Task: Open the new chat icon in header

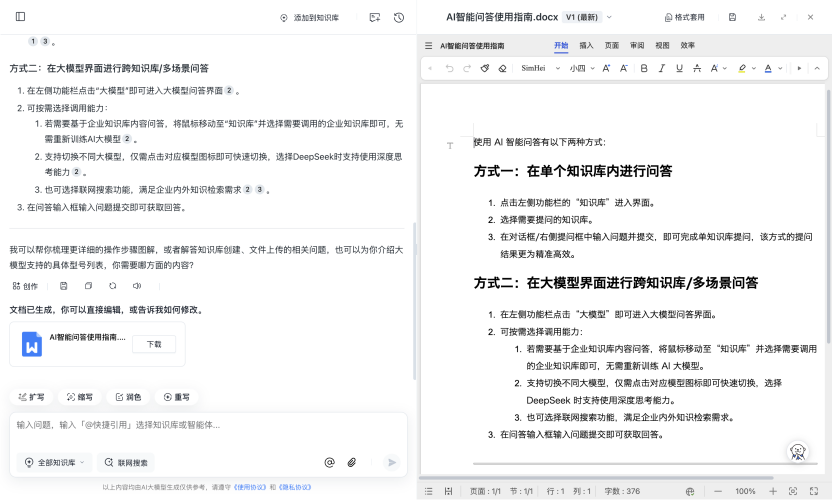Action: [x=375, y=18]
